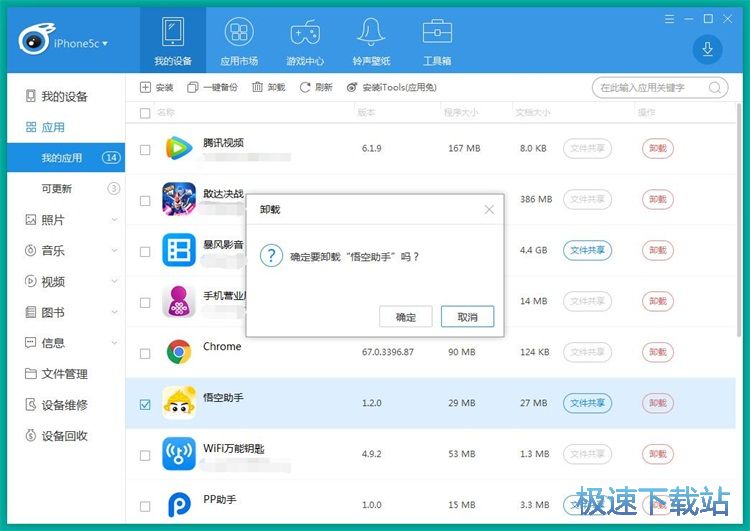Check the Chrome row checkbox
The height and width of the screenshot is (531, 750).
145,354
